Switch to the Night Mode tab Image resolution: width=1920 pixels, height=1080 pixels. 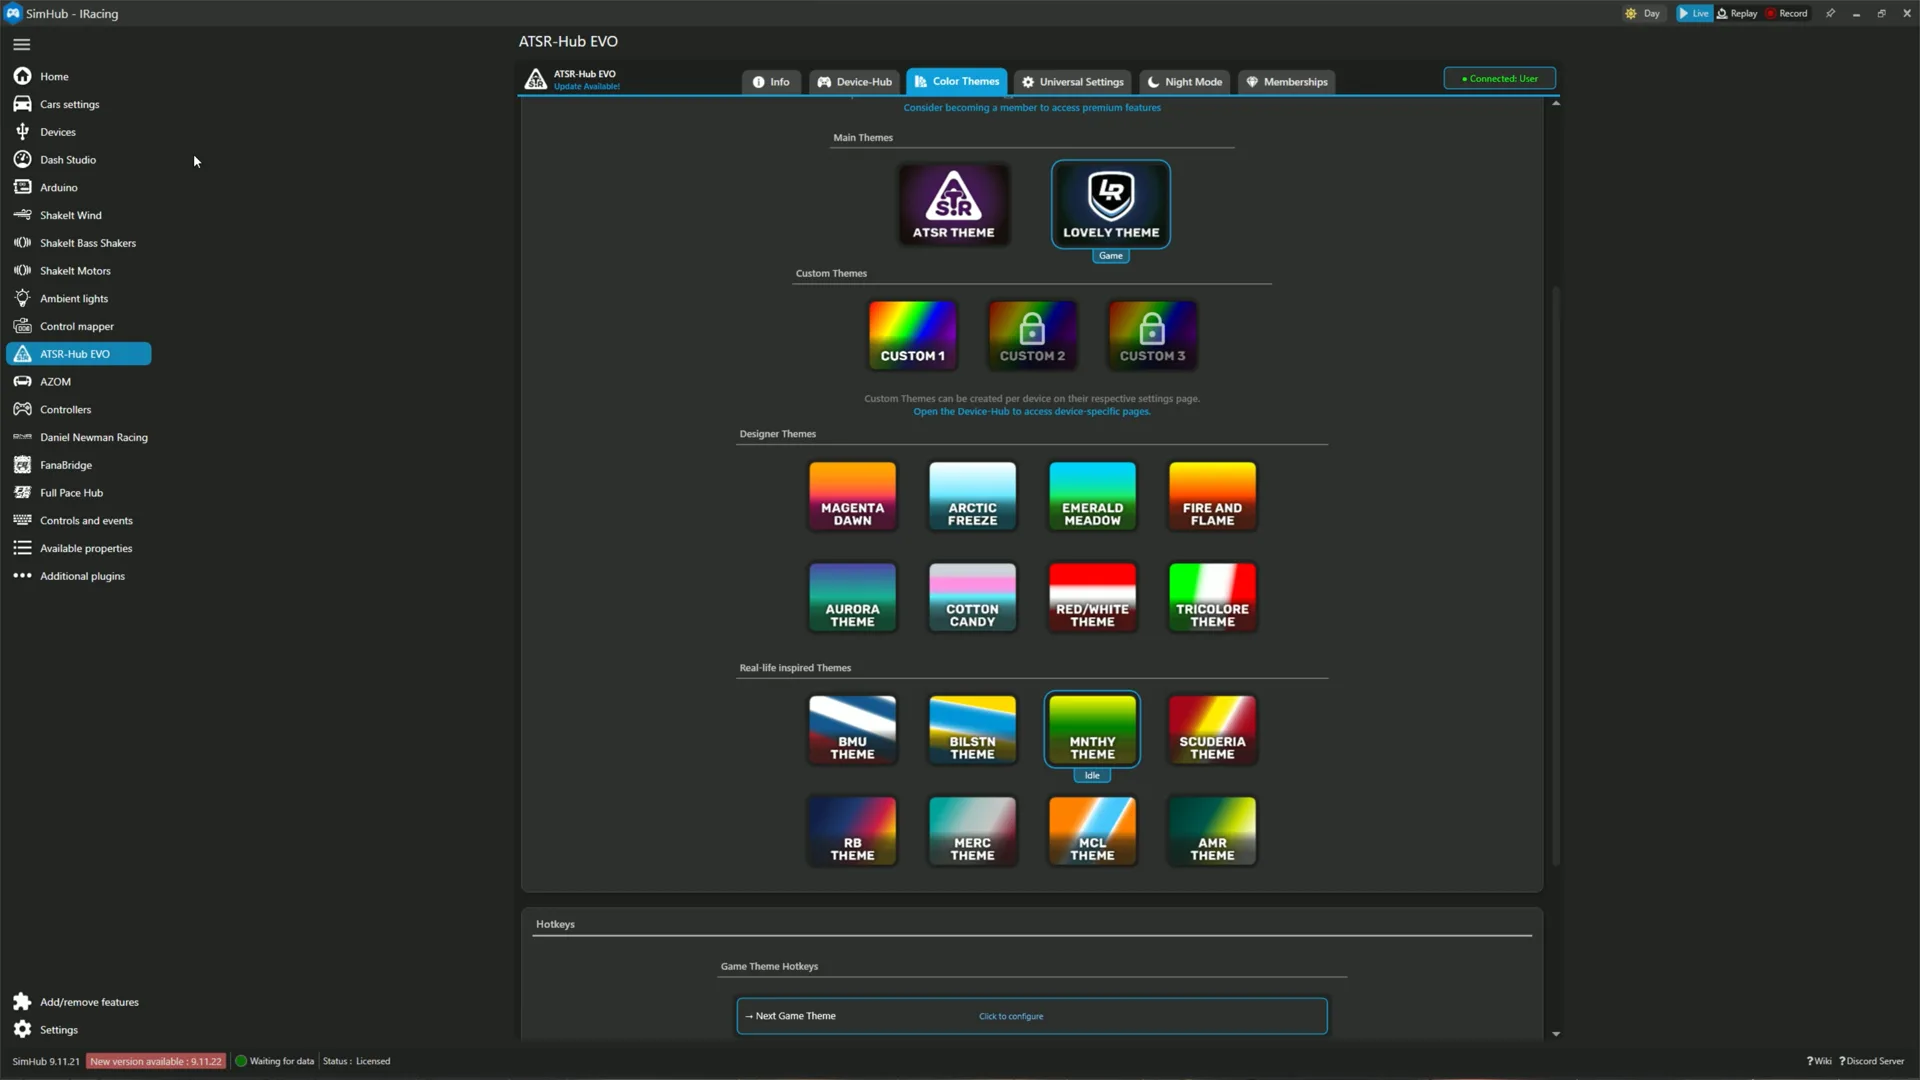(1185, 82)
